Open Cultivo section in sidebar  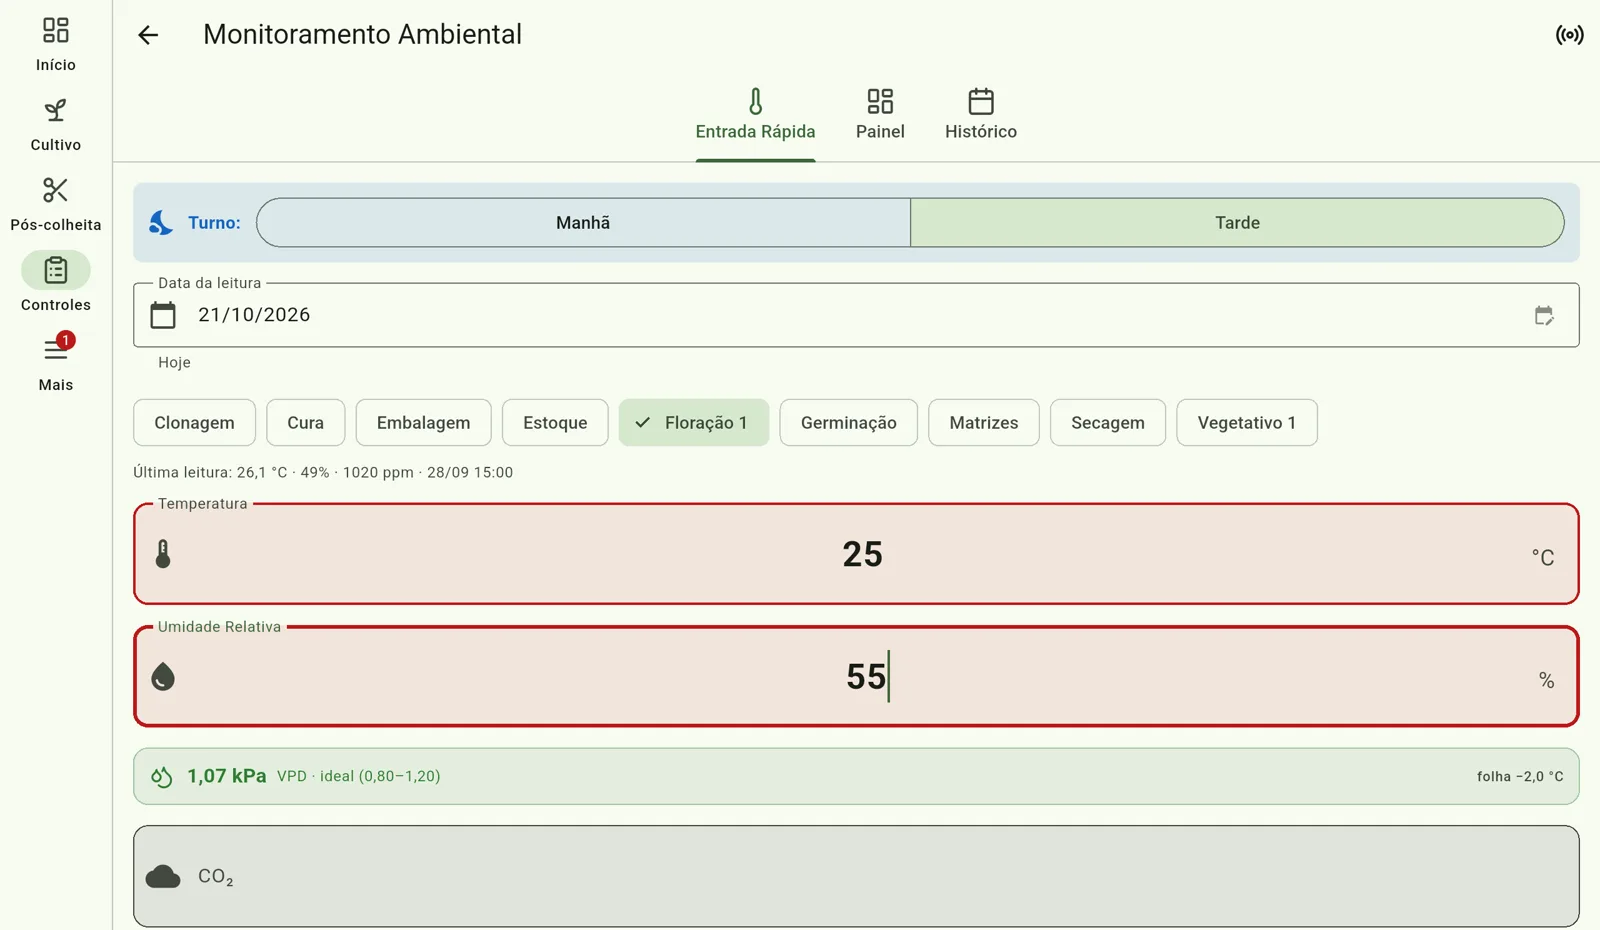pos(56,125)
